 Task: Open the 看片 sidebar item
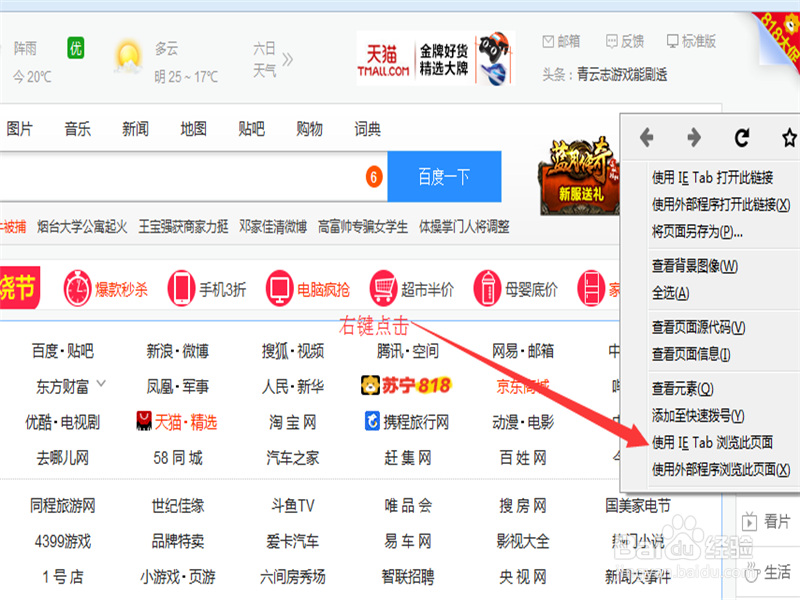(766, 521)
